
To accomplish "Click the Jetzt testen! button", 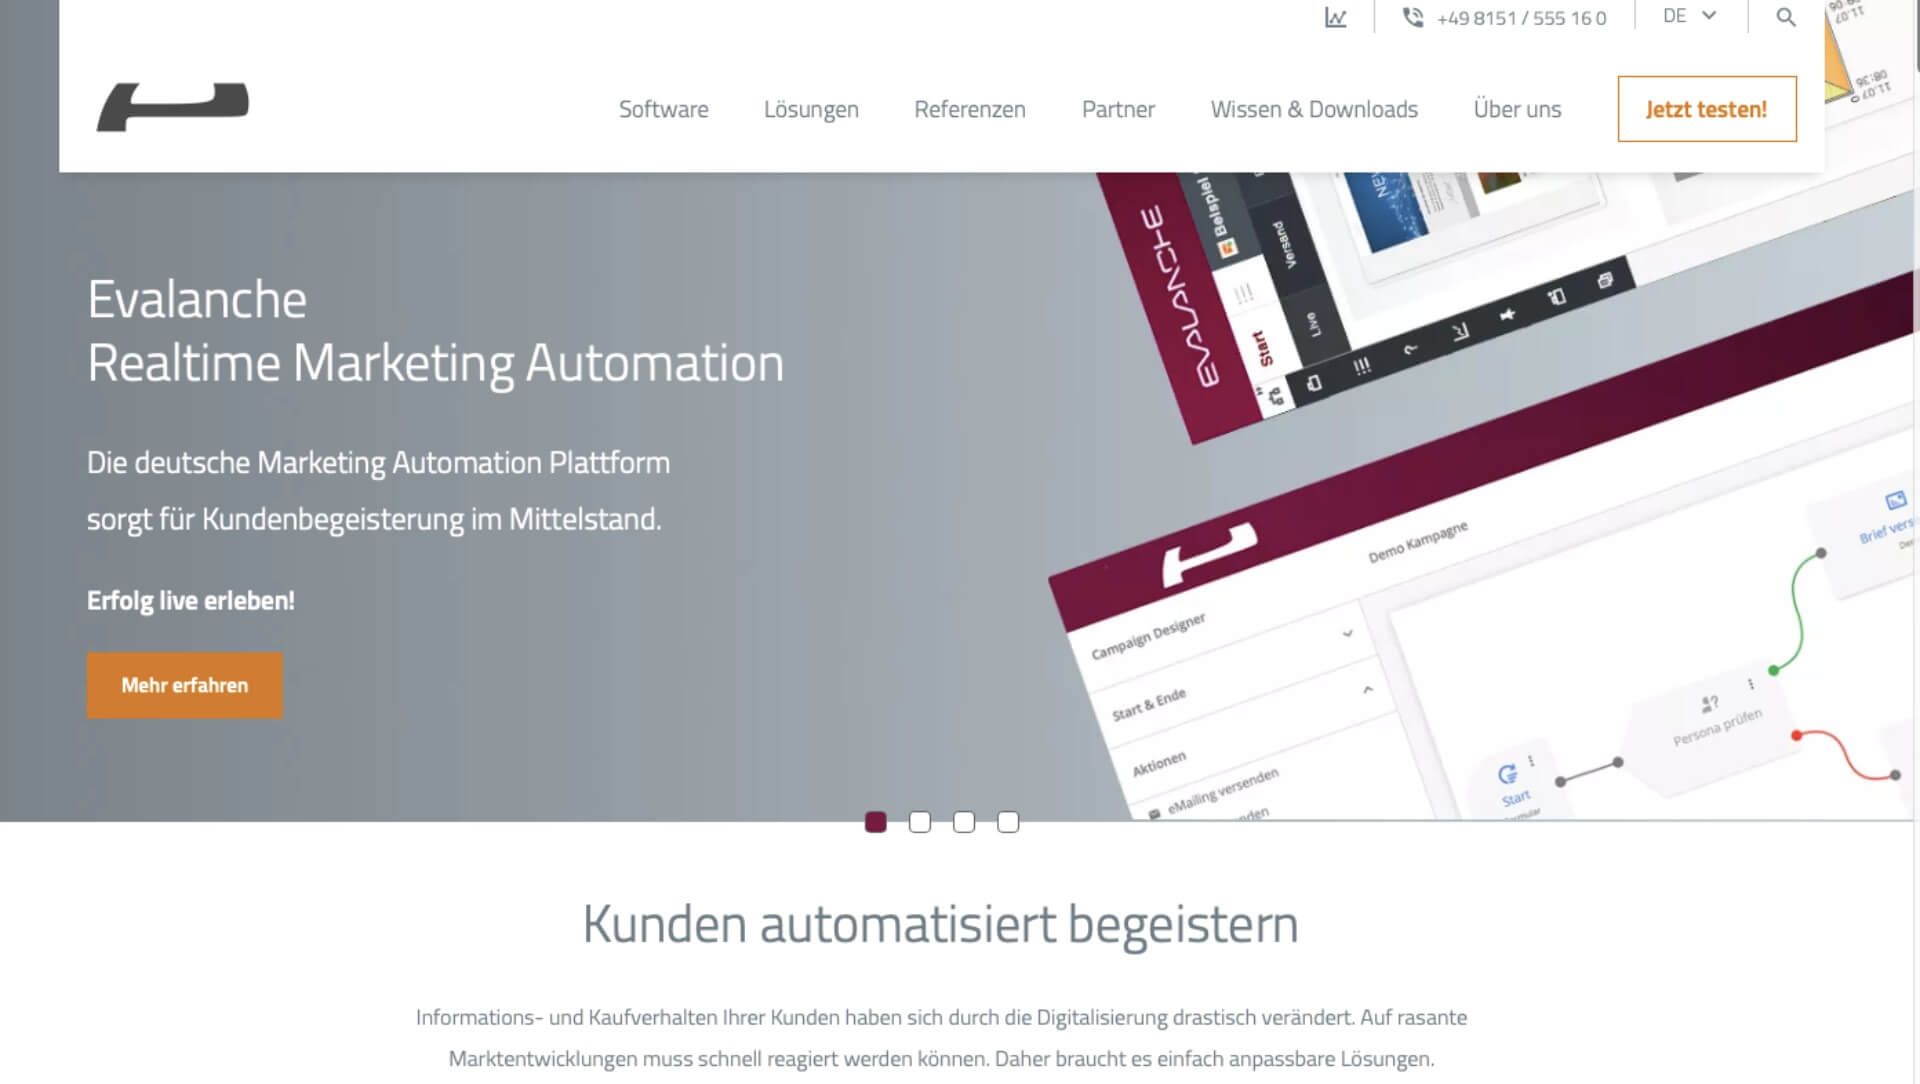I will (x=1705, y=108).
